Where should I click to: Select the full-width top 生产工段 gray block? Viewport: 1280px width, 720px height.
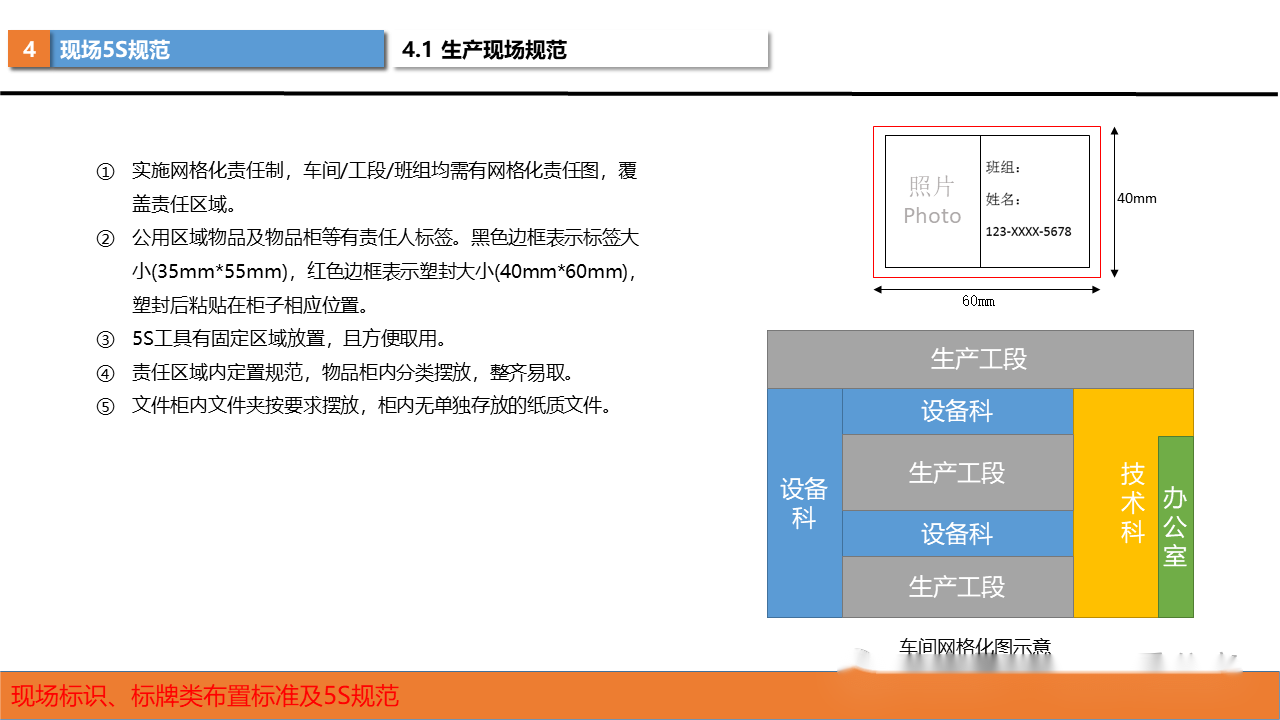point(980,359)
